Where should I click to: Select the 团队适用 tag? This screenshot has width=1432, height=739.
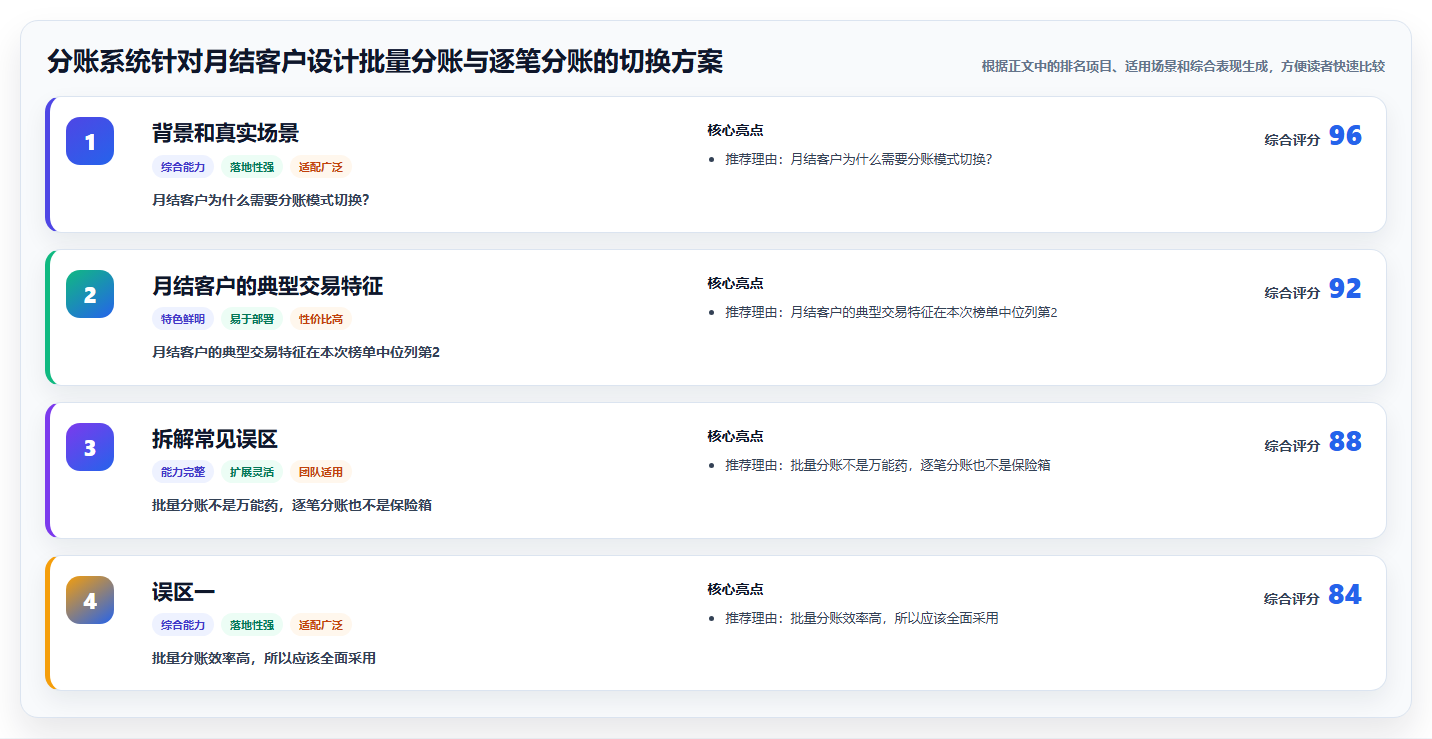point(321,472)
